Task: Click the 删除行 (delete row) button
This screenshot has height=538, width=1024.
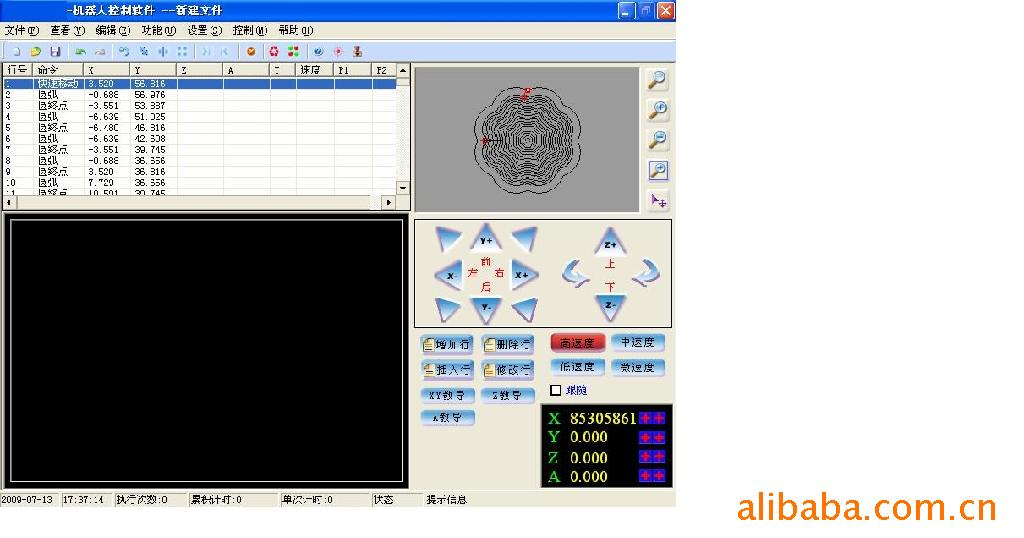Action: [x=508, y=345]
